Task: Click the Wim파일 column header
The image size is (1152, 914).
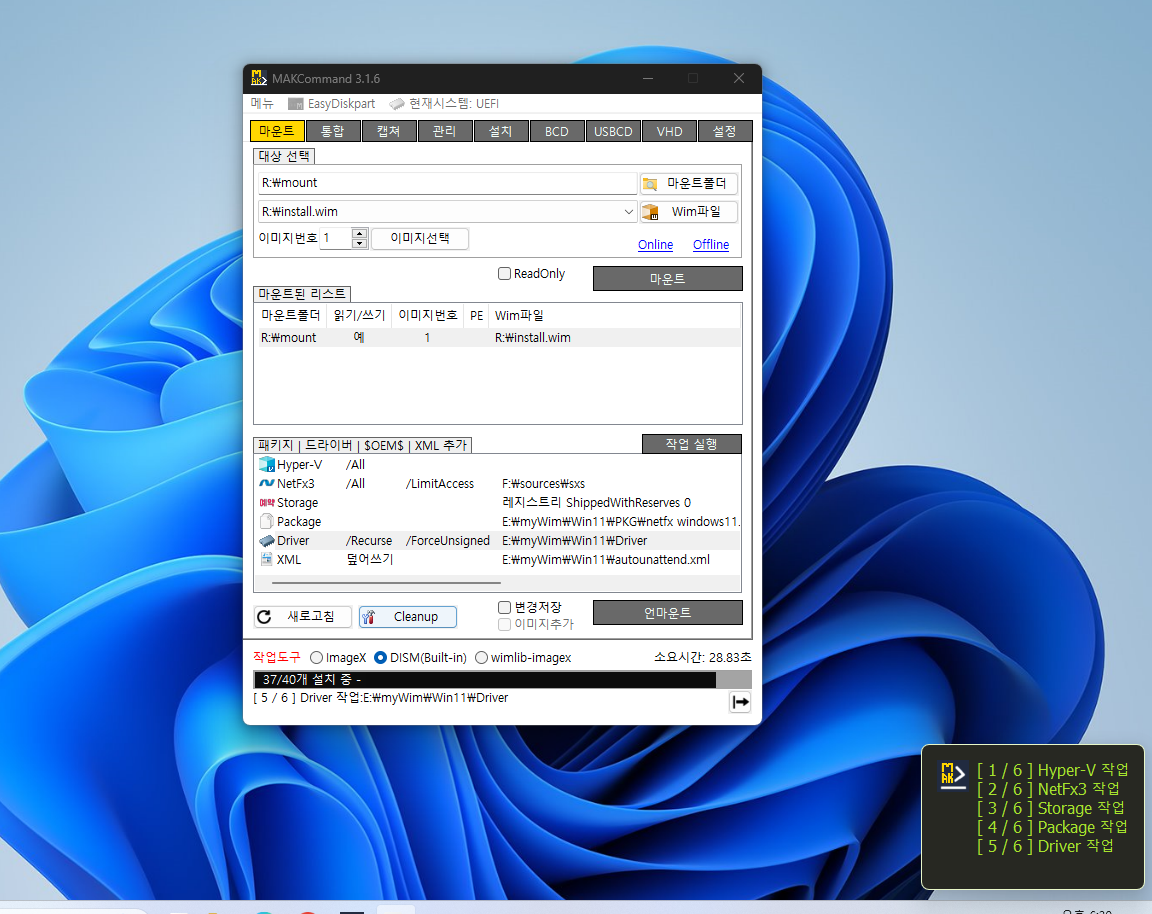Action: (519, 315)
